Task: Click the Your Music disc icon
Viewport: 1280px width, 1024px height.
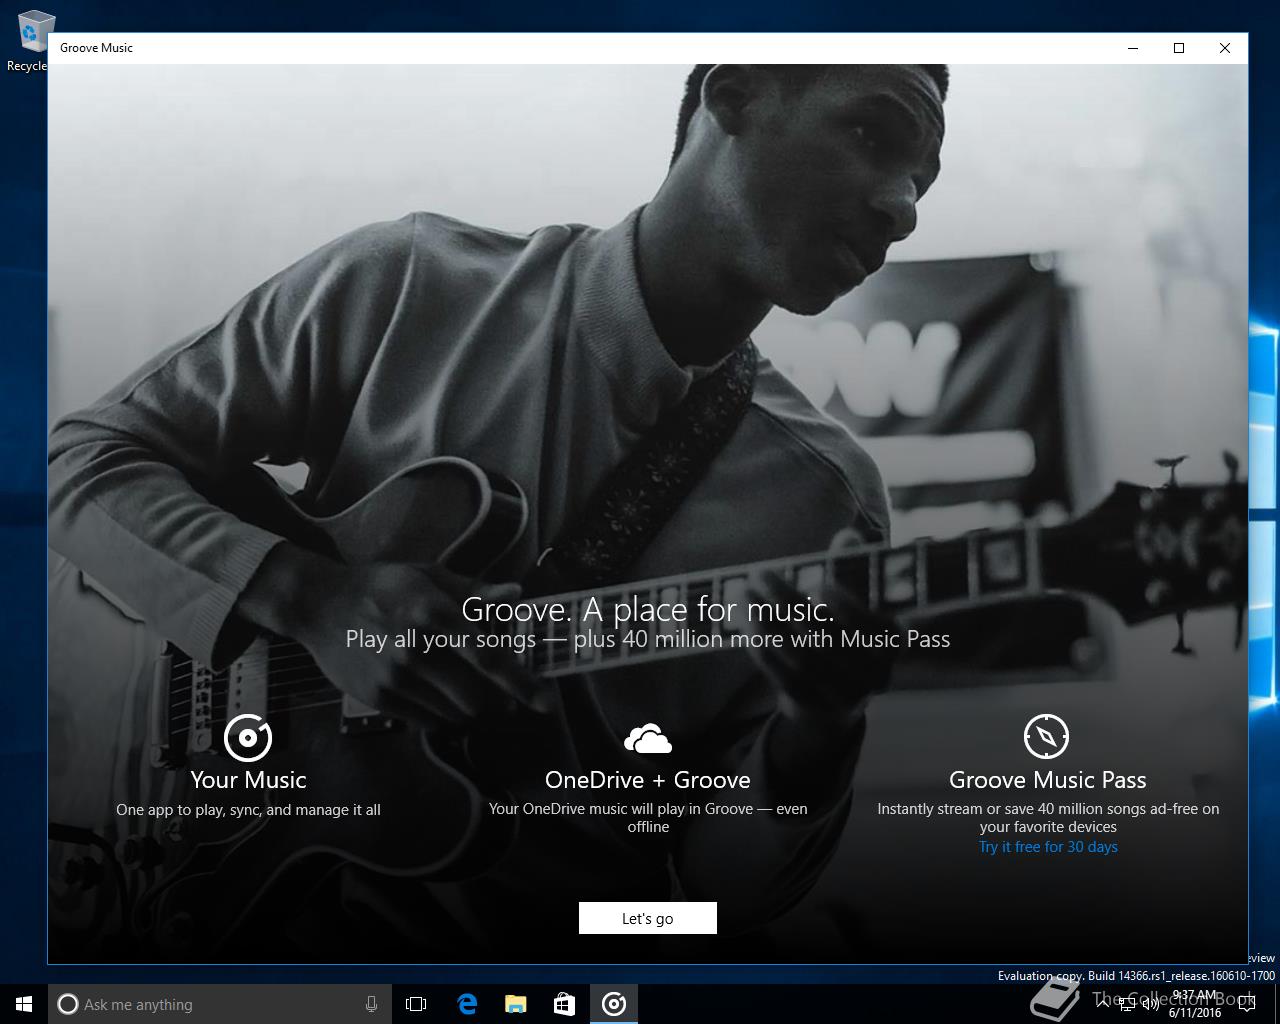Action: click(x=248, y=738)
